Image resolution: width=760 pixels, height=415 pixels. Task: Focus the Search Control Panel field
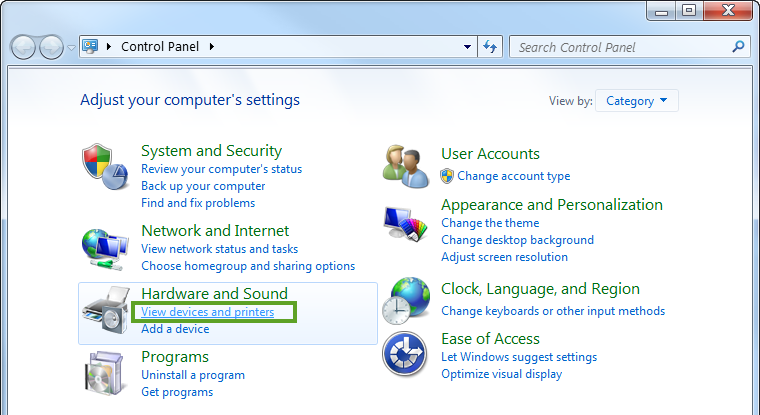coord(623,47)
